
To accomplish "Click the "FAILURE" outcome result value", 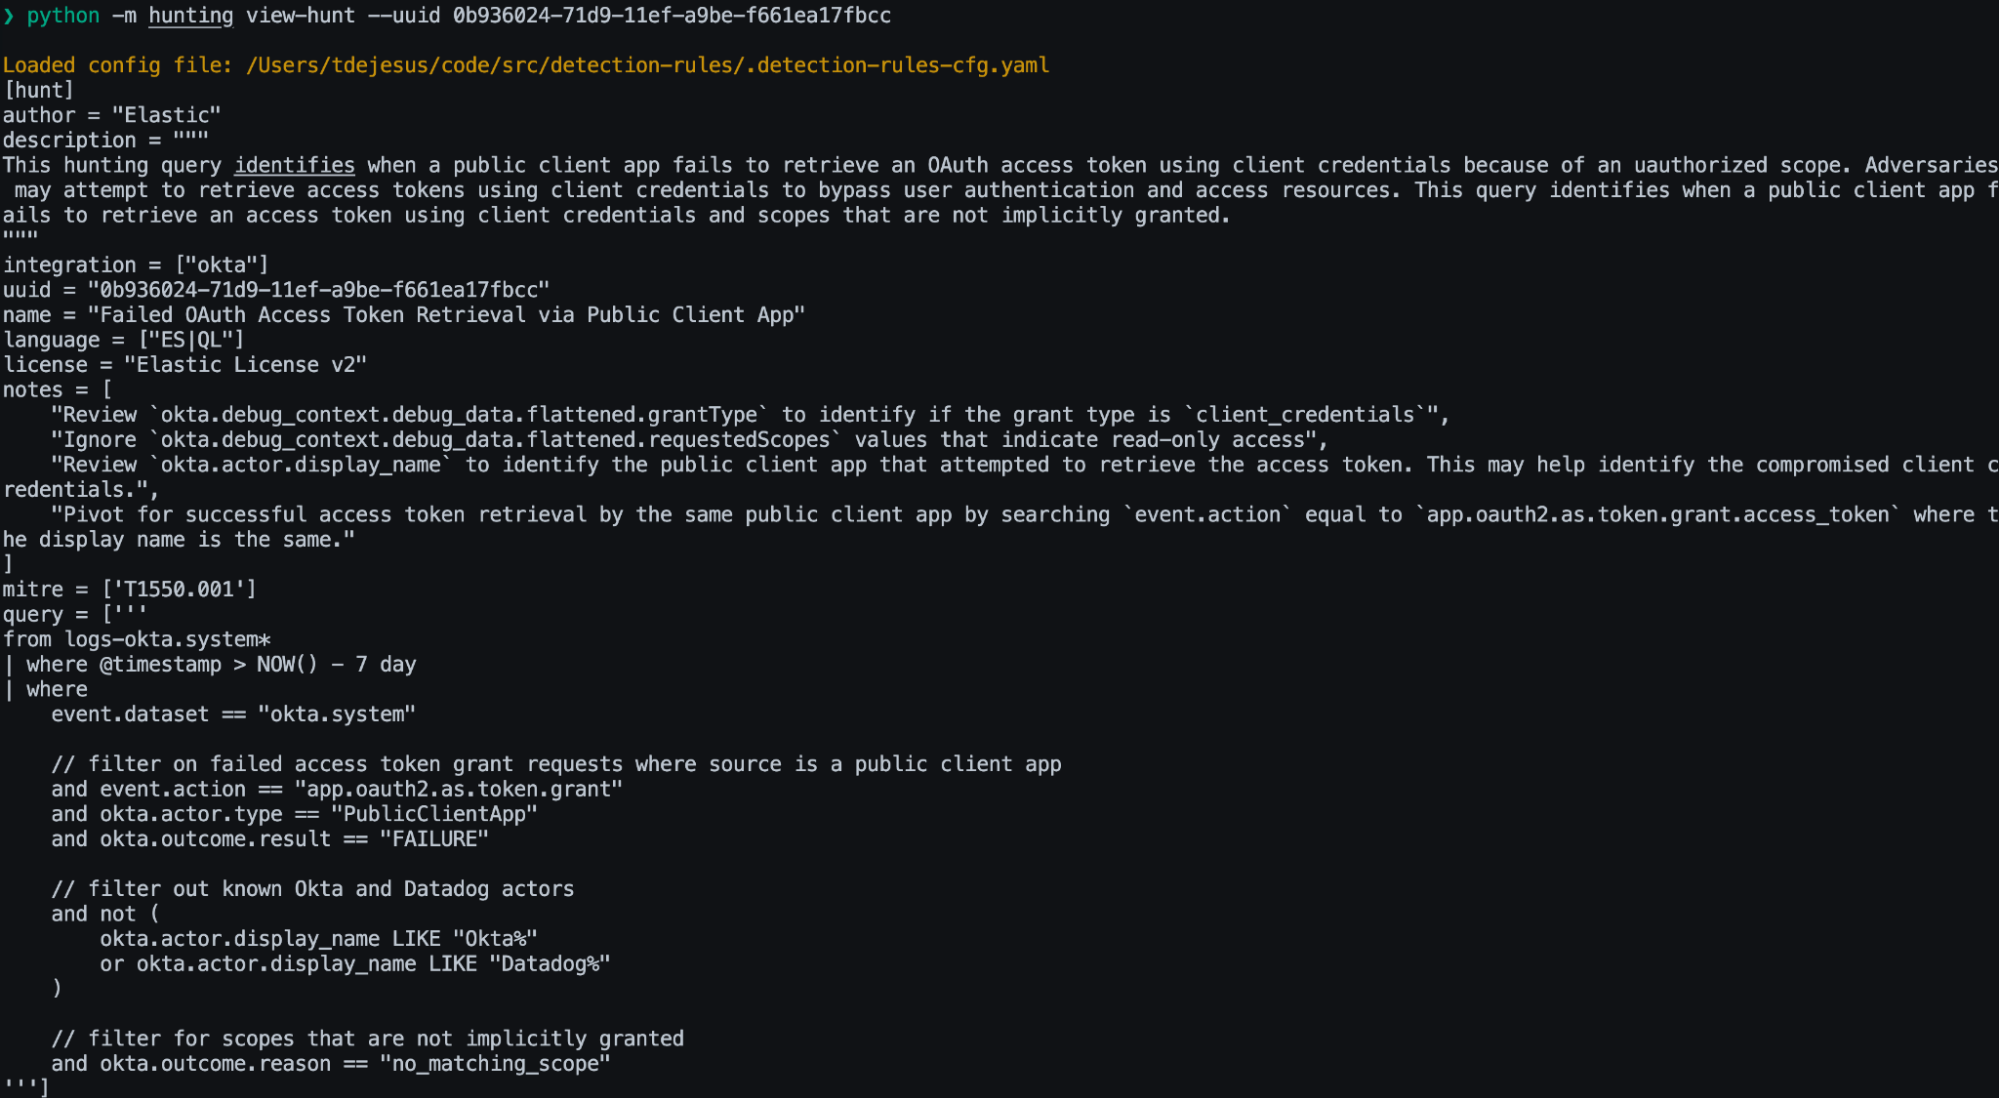I will tap(434, 839).
